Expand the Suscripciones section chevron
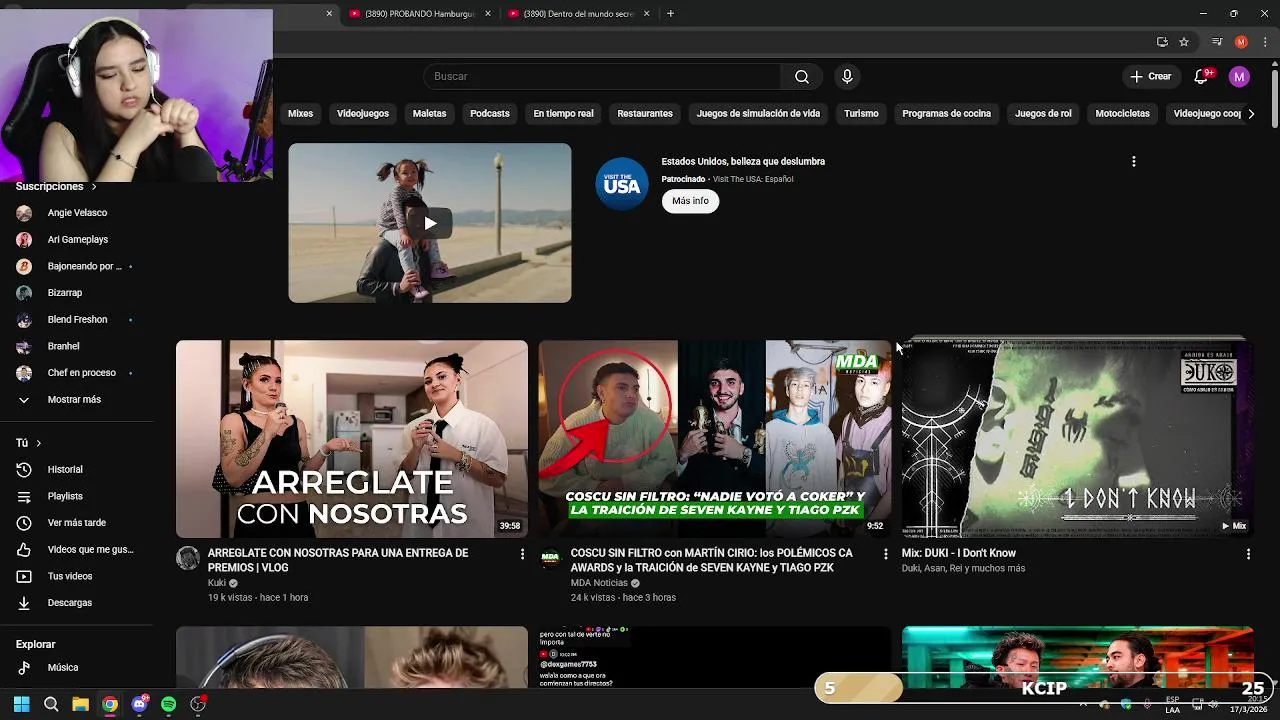 tap(94, 187)
